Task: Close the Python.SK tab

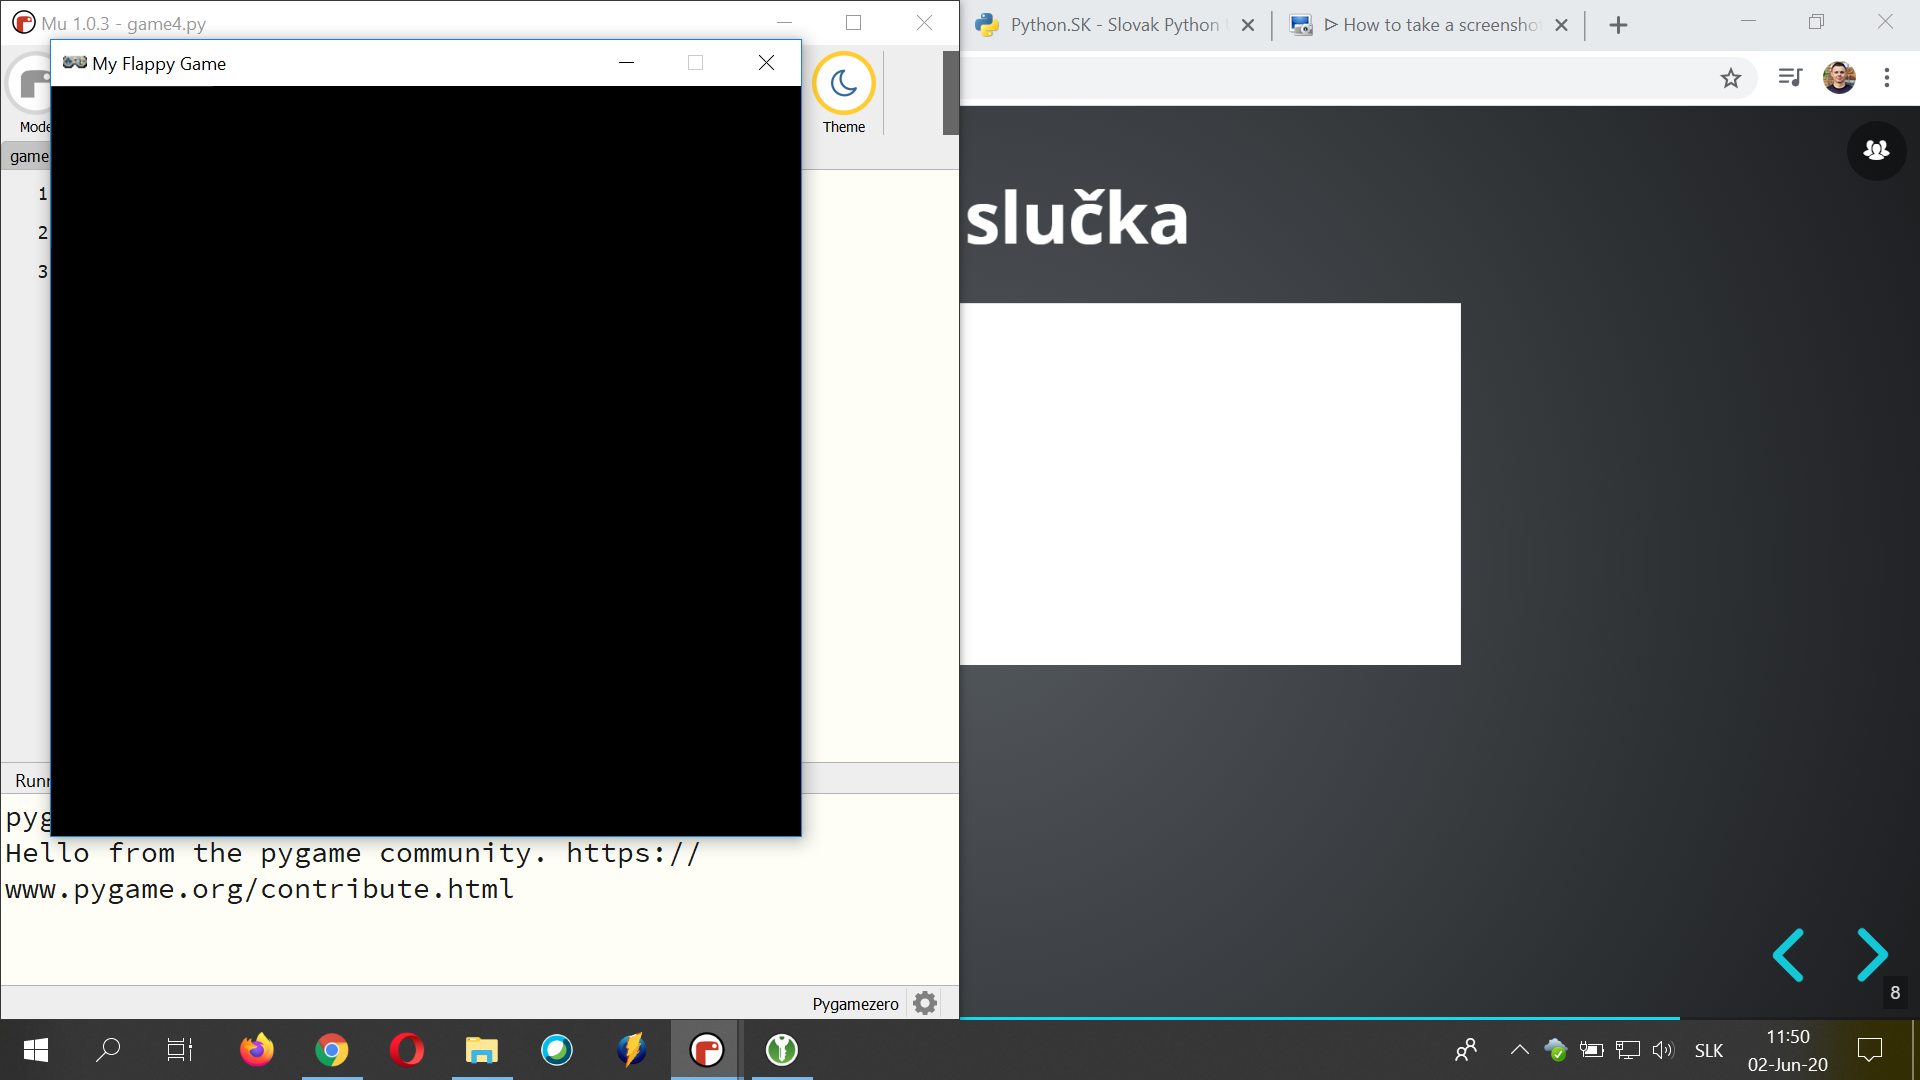Action: pos(1248,25)
